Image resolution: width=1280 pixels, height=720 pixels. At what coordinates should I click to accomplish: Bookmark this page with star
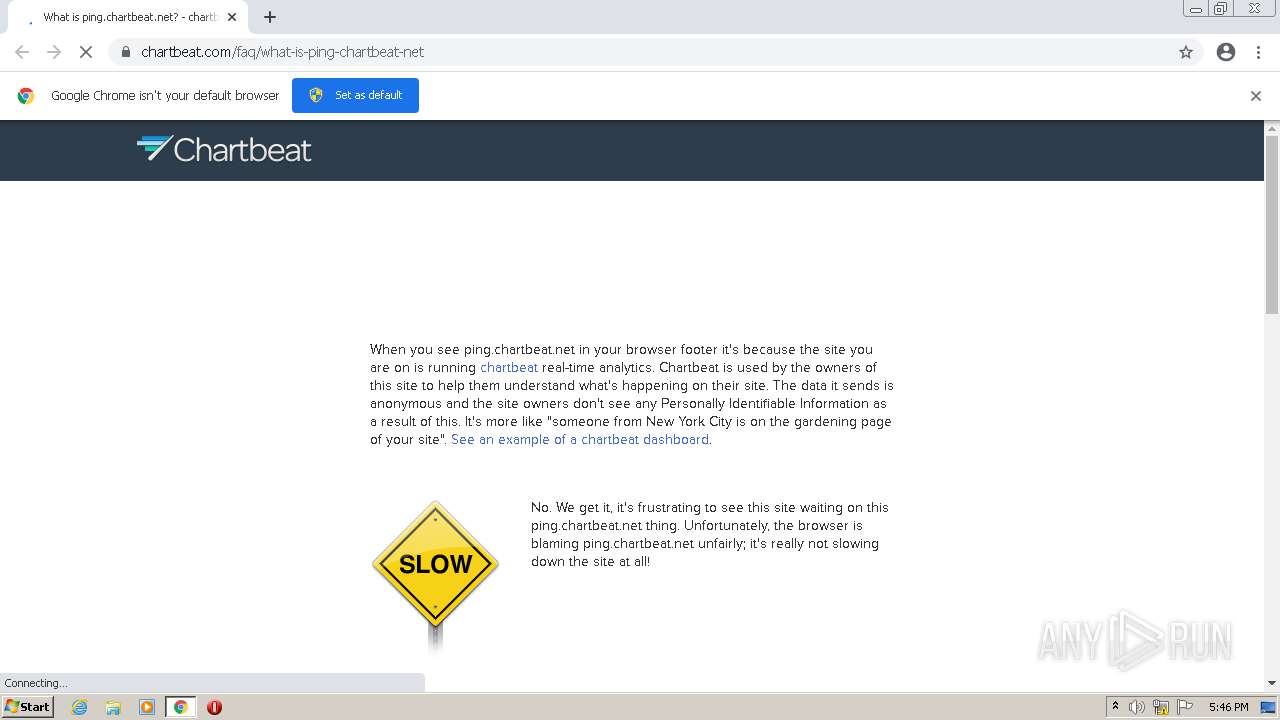click(1186, 52)
